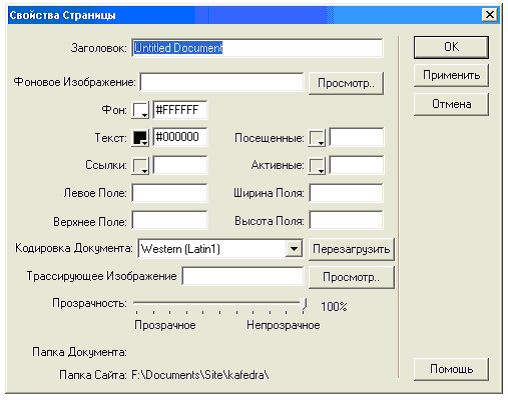Cancel with the Отмена button

[x=451, y=104]
